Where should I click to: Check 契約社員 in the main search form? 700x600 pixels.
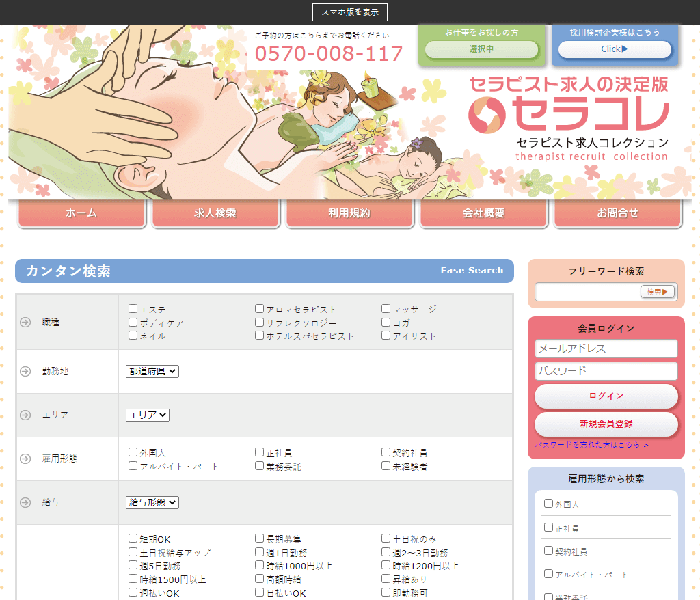pyautogui.click(x=386, y=452)
